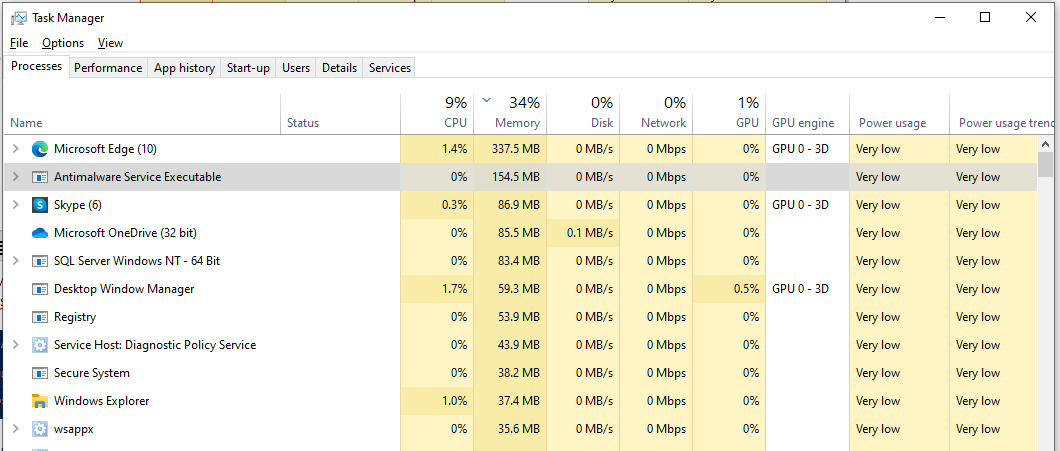Select the Antimalware Service Executable row
Screen dimensions: 1060x451
tap(137, 177)
